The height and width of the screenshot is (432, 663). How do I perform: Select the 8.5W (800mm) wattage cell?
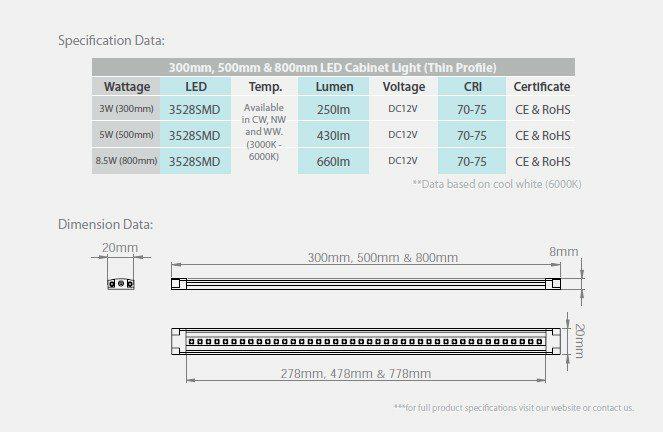click(x=126, y=161)
